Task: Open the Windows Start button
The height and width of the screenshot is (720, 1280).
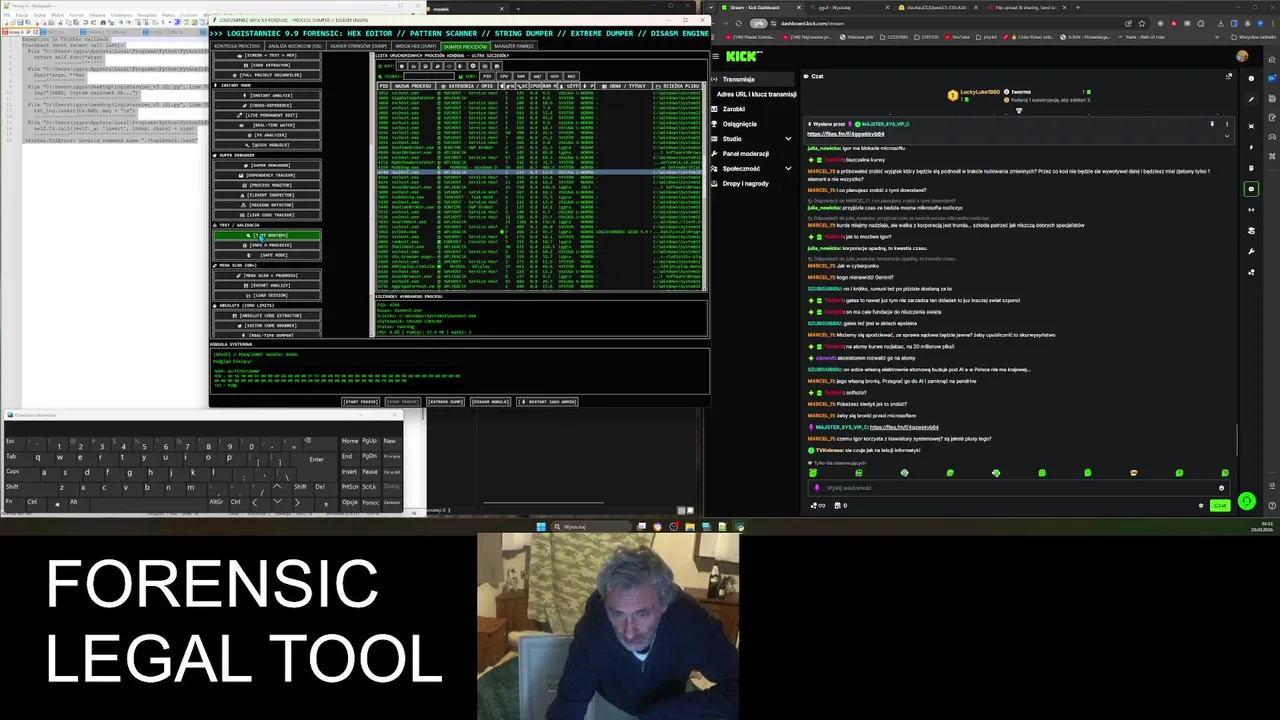Action: pos(541,526)
